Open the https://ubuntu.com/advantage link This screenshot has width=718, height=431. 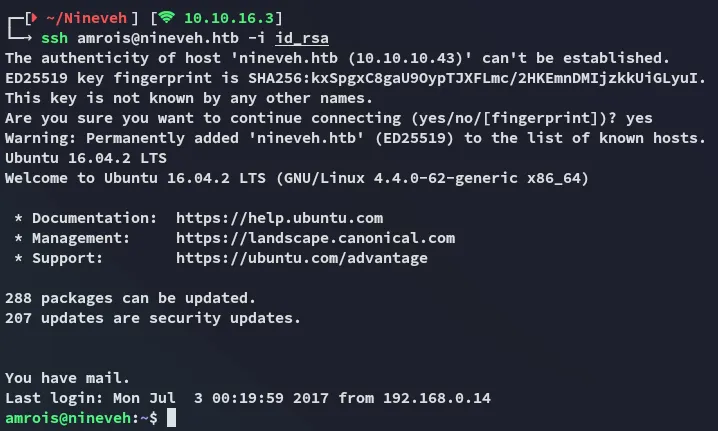click(301, 258)
